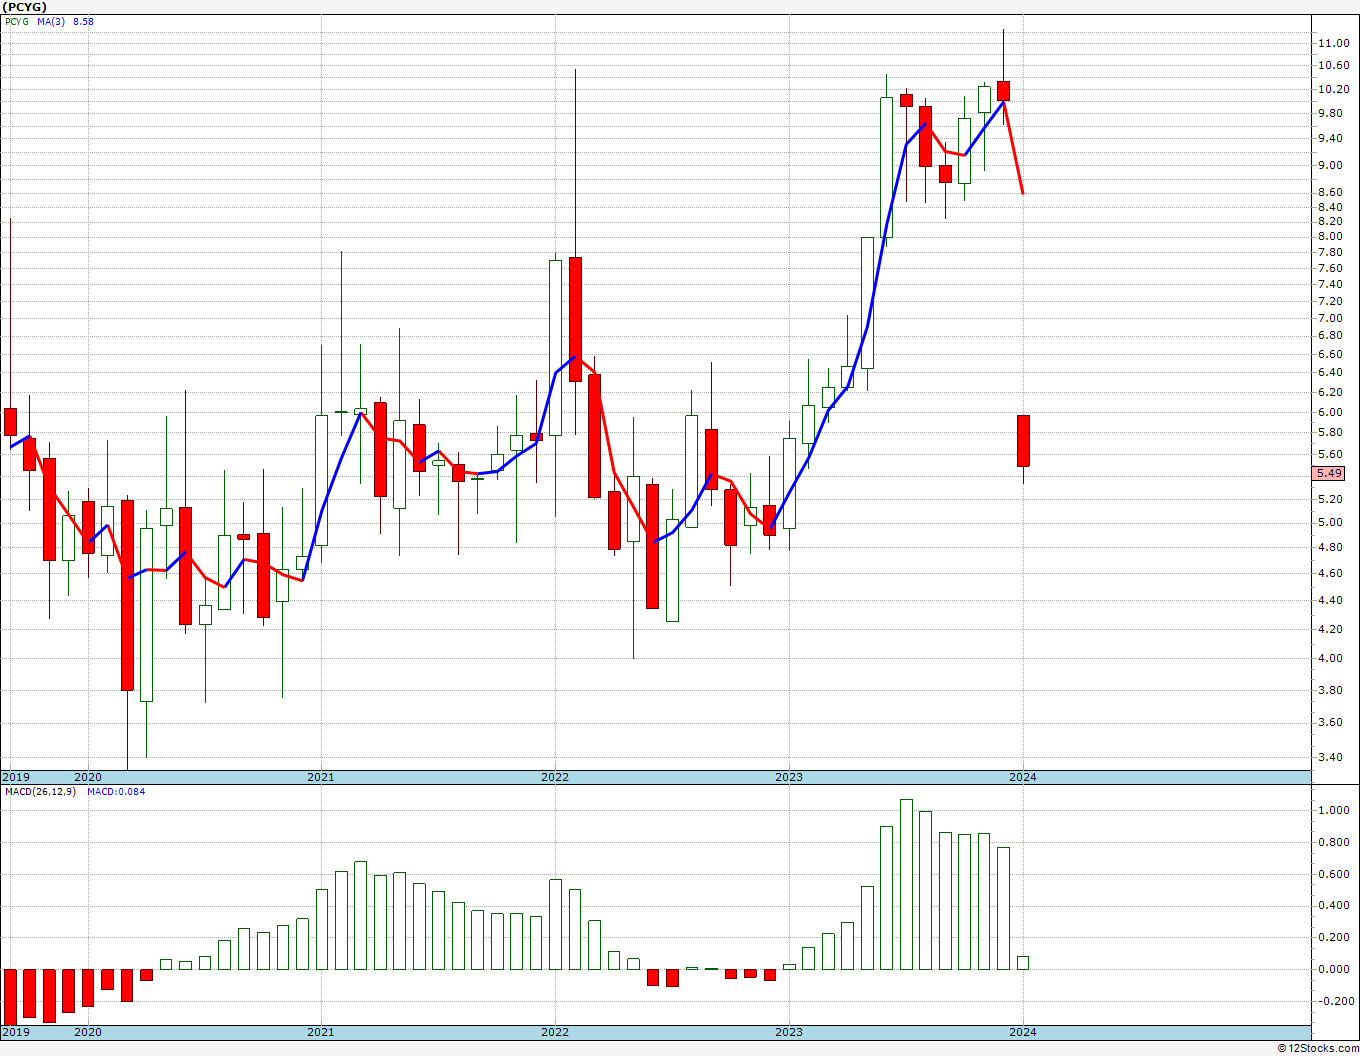Click the 11.00 price axis label
Image resolution: width=1360 pixels, height=1056 pixels.
(1333, 44)
